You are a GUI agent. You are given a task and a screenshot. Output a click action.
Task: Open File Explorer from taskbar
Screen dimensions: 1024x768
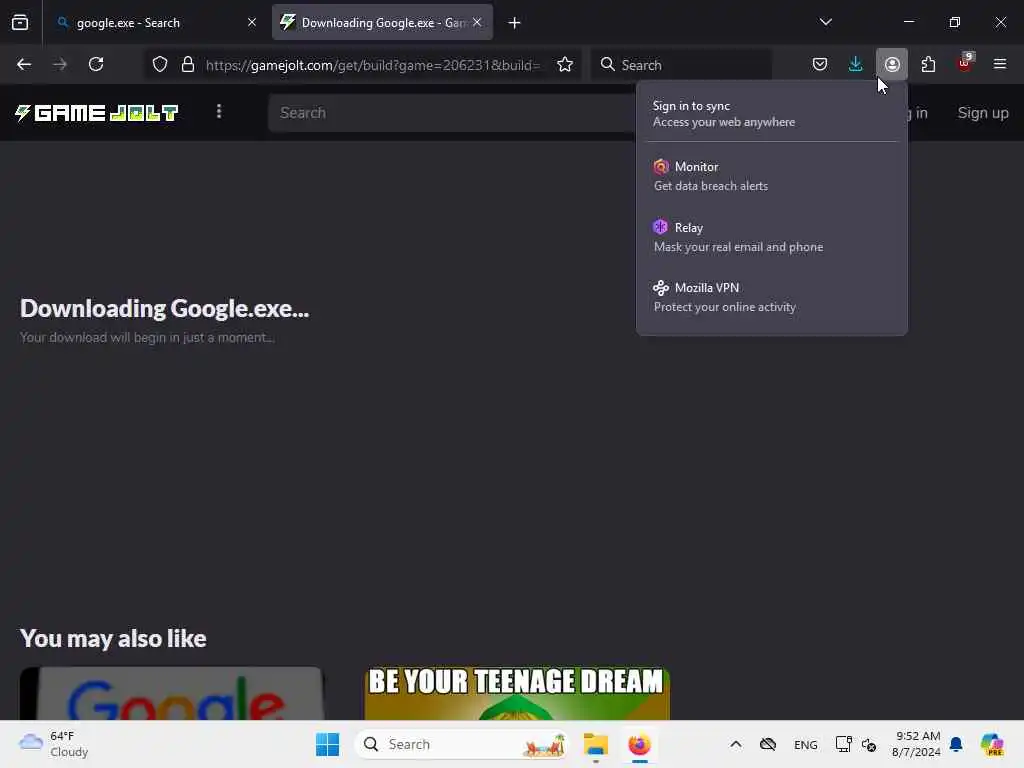596,744
